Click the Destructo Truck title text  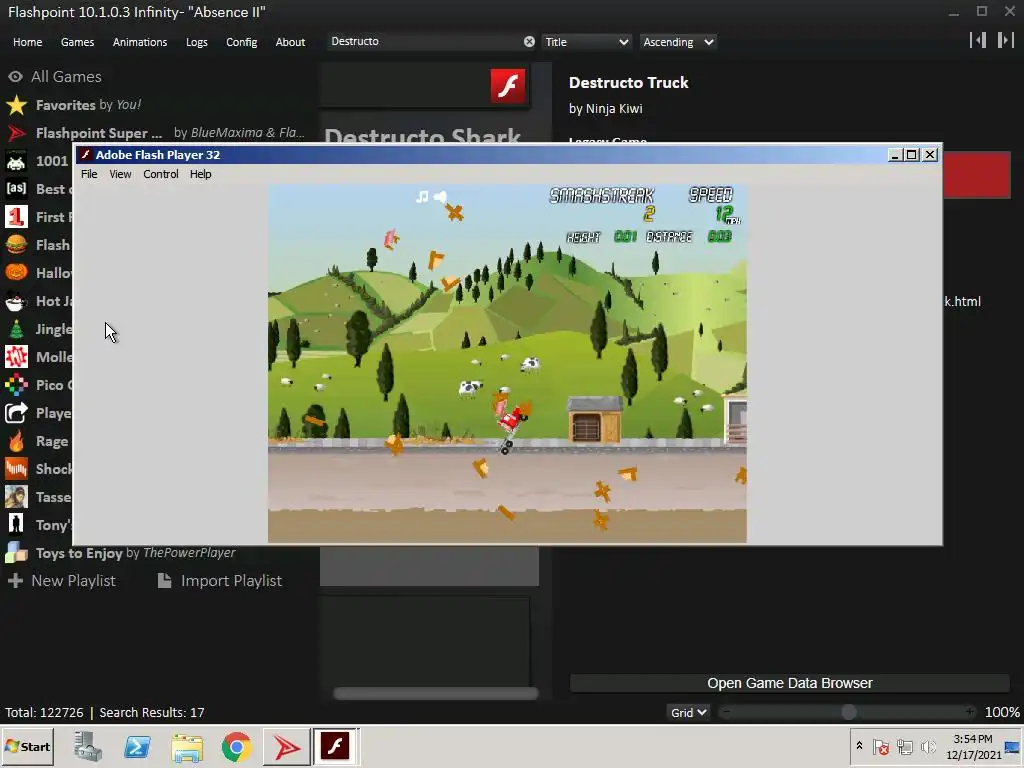pos(628,83)
